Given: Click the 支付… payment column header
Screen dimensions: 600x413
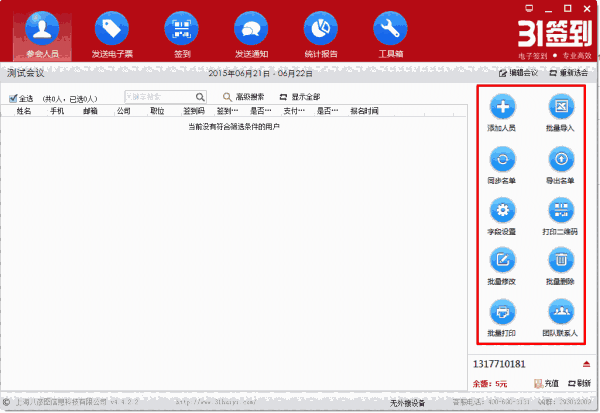Looking at the screenshot, I should (x=294, y=111).
